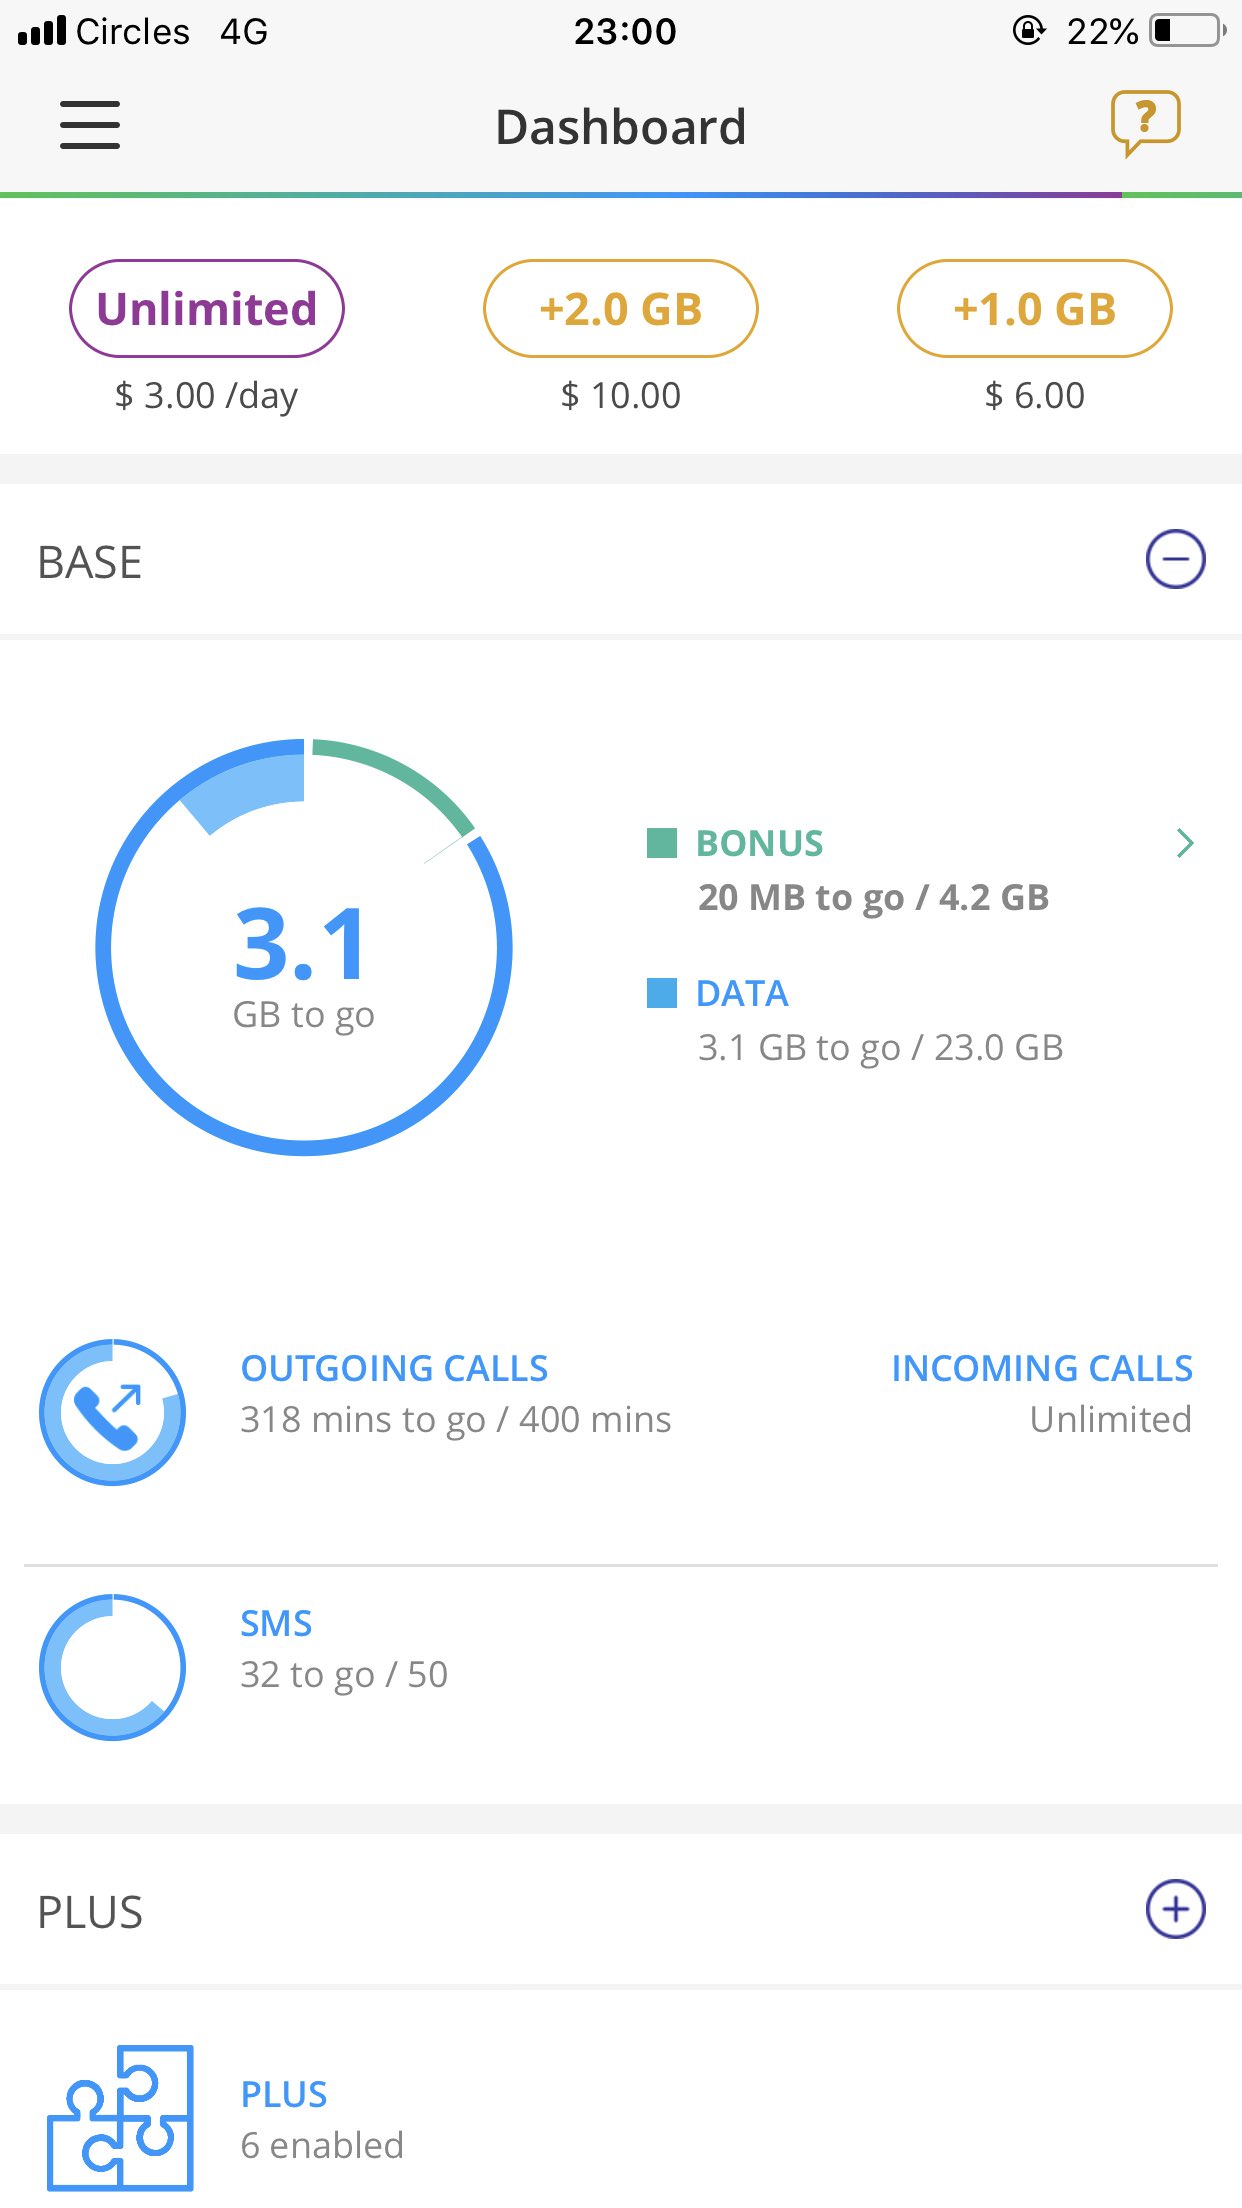The image size is (1242, 2208).
Task: Add the +1.0 GB data boost
Action: [x=1035, y=309]
